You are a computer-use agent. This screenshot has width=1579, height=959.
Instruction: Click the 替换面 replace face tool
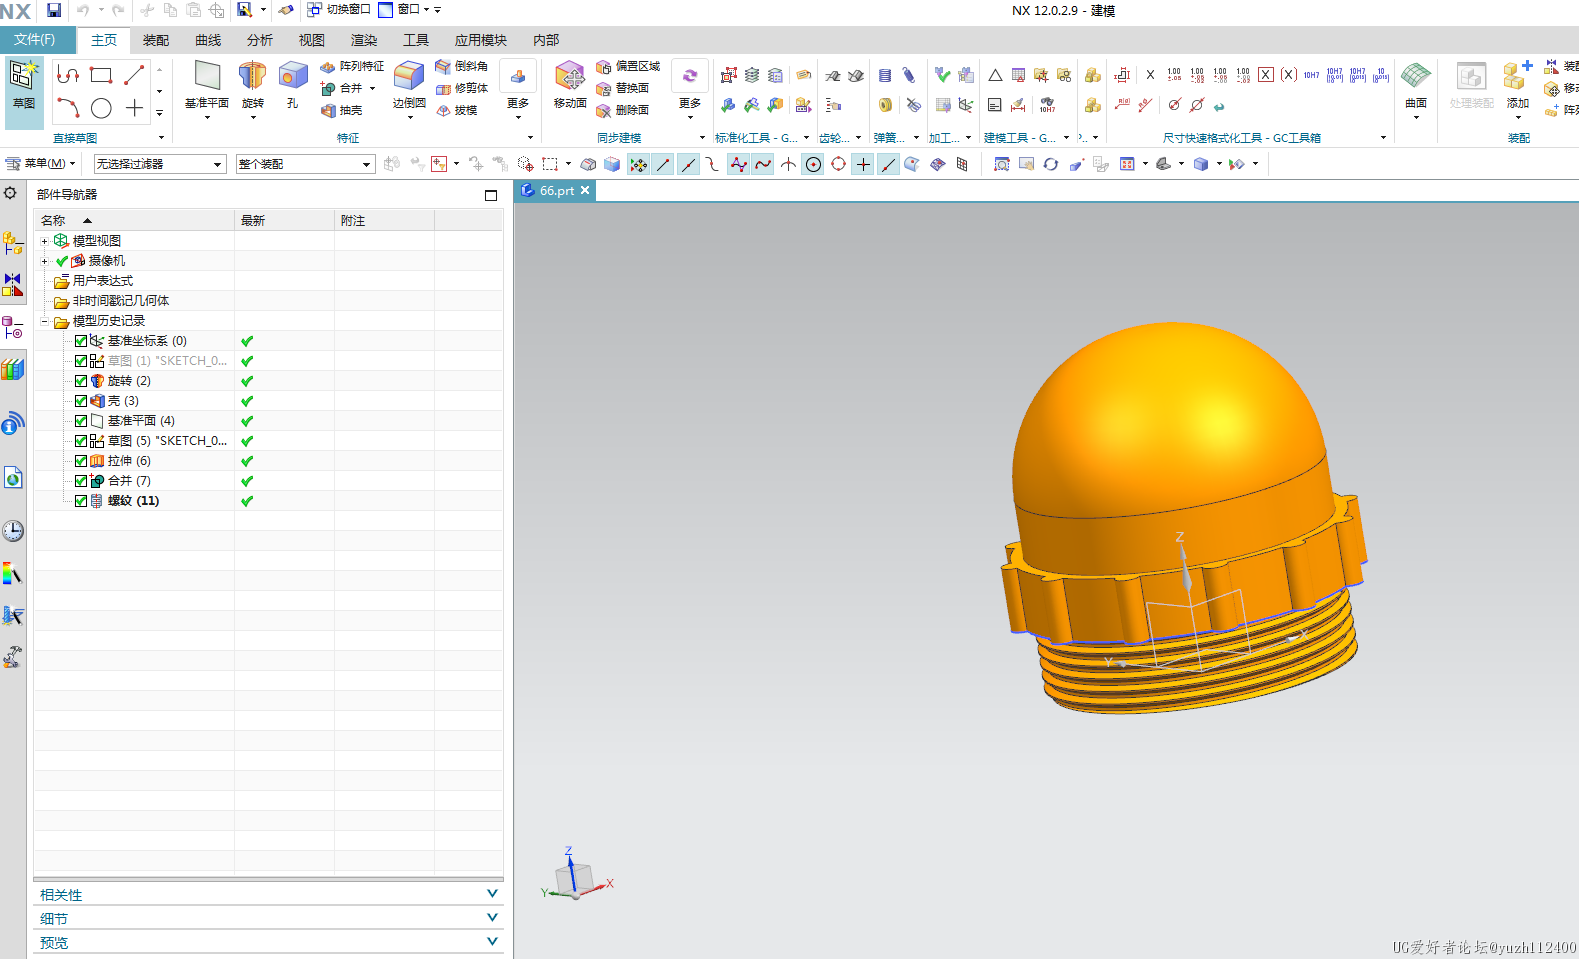point(622,88)
